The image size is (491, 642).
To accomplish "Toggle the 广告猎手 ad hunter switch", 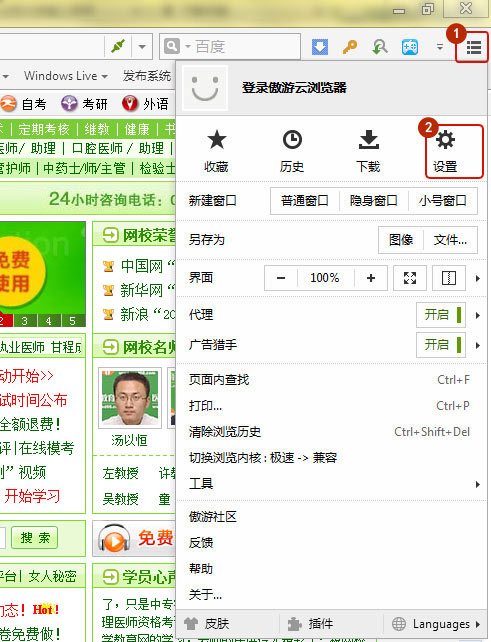I will pyautogui.click(x=441, y=345).
